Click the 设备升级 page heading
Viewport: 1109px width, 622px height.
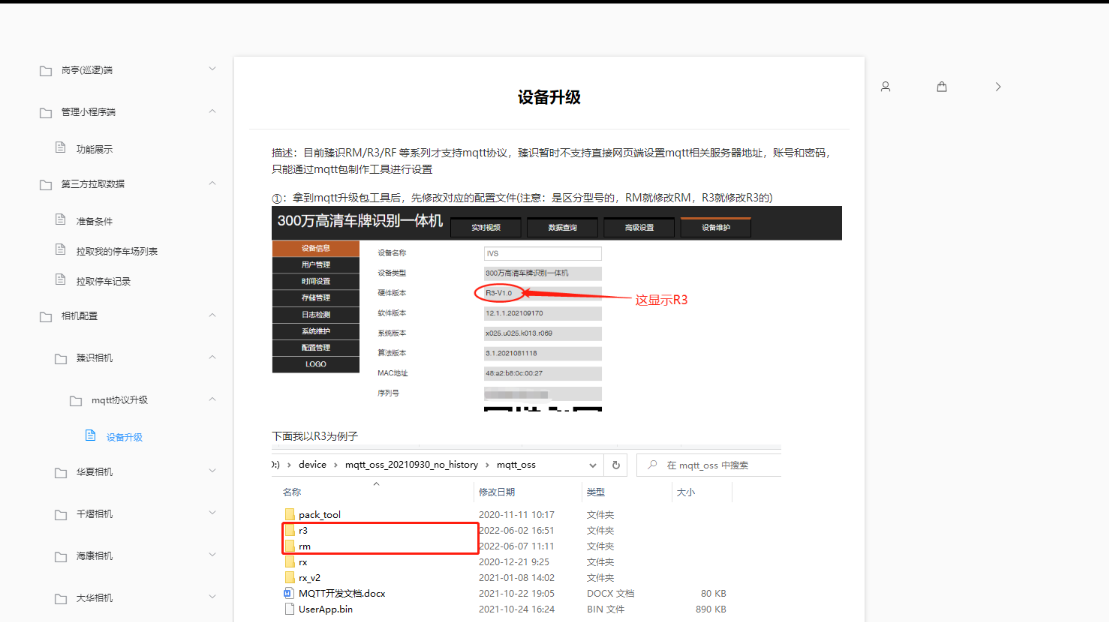(549, 98)
